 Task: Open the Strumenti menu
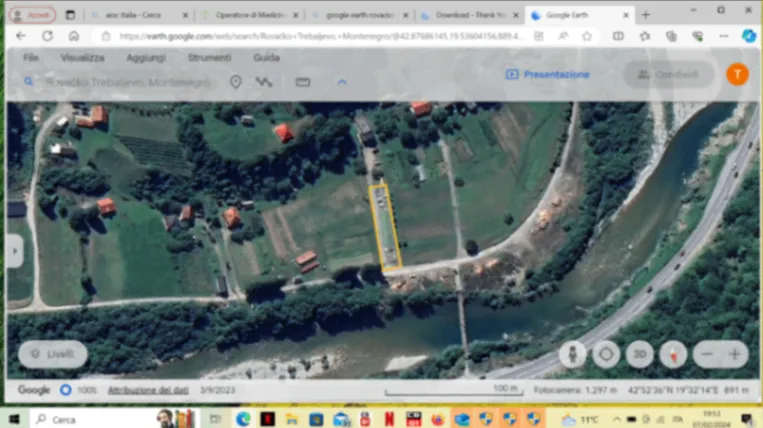click(209, 57)
